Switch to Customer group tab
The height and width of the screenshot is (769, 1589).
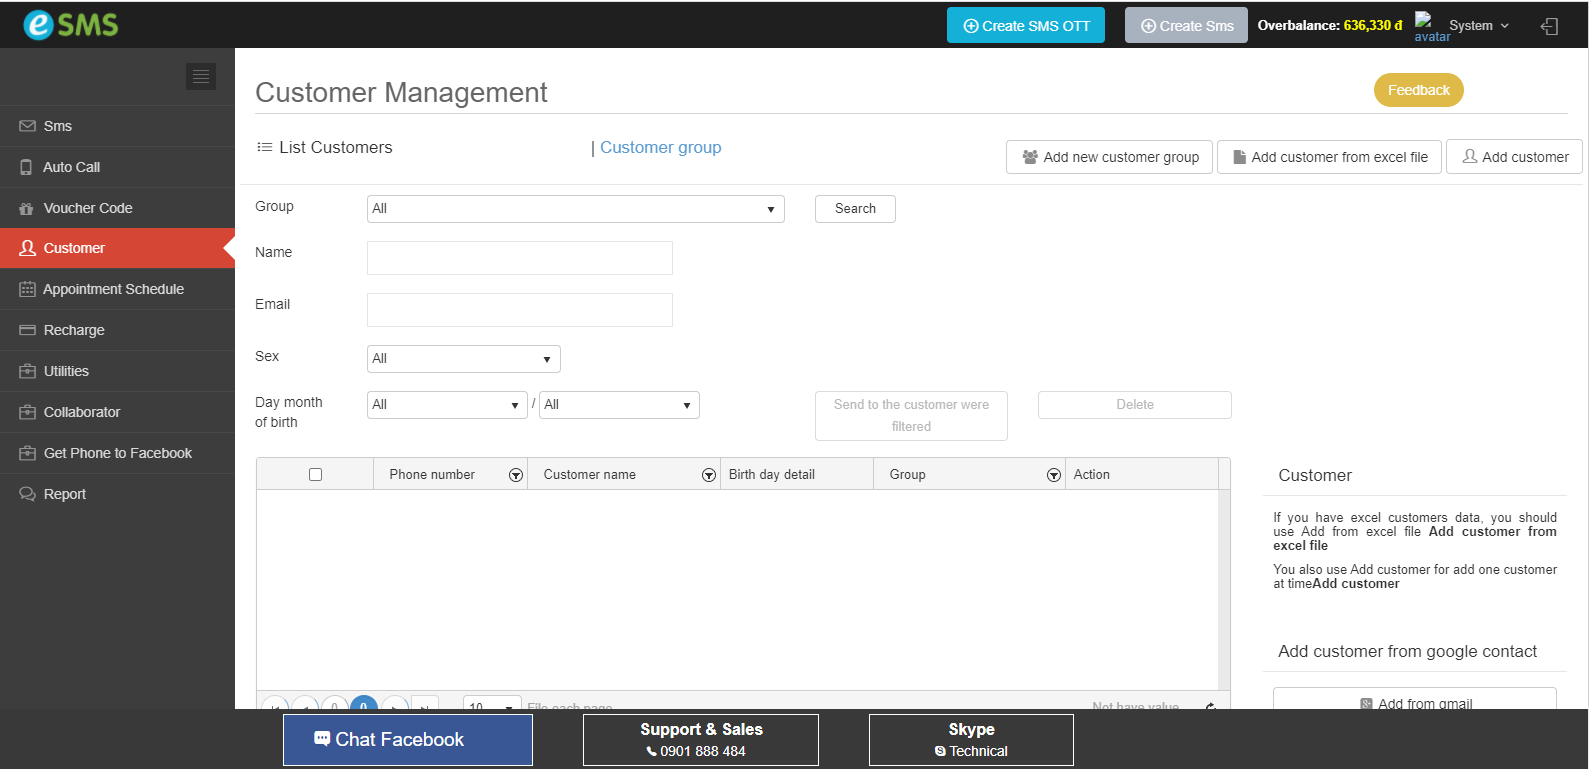coord(660,148)
